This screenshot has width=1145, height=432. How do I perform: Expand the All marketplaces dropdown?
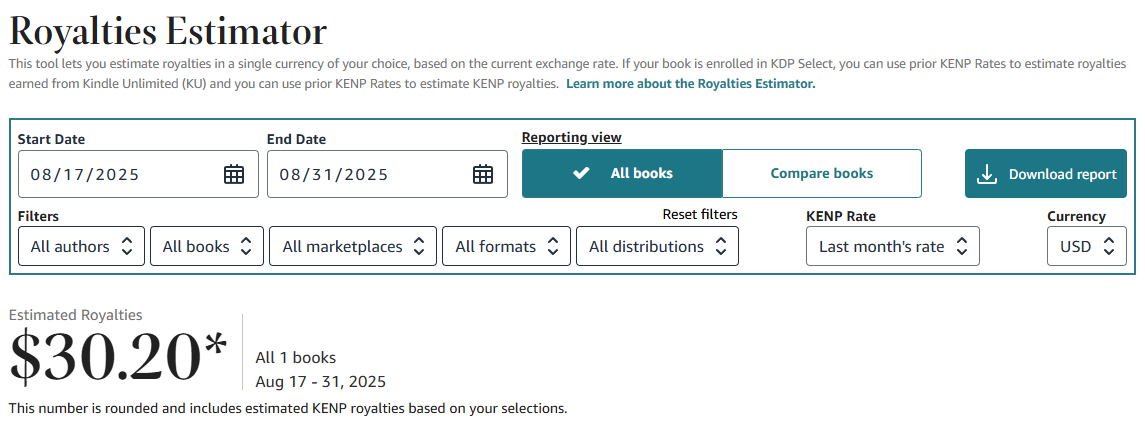coord(353,247)
